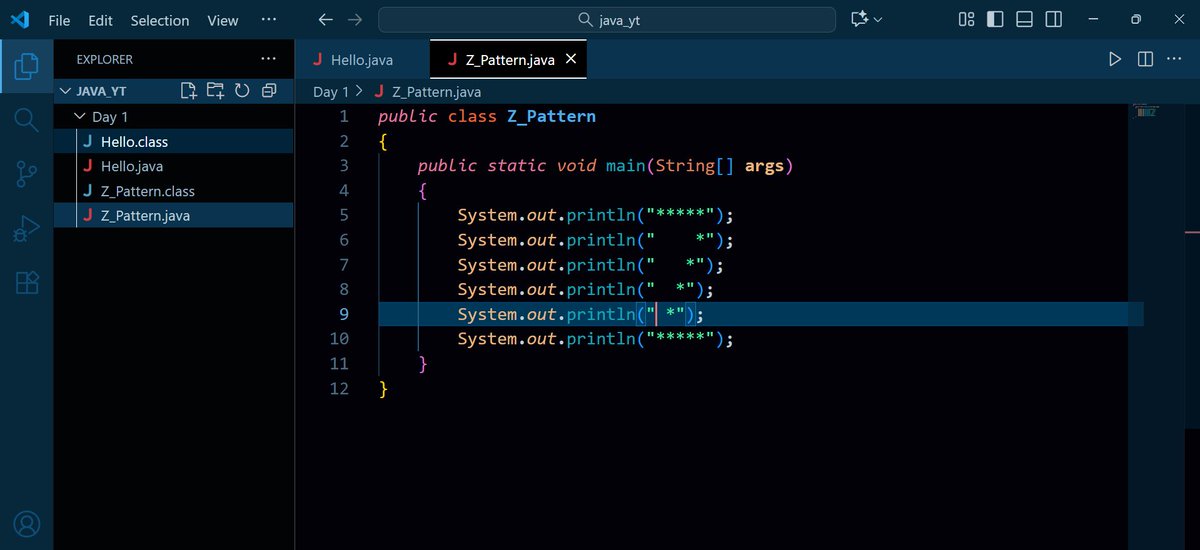Open the Source Control view
The width and height of the screenshot is (1200, 550).
pyautogui.click(x=27, y=175)
